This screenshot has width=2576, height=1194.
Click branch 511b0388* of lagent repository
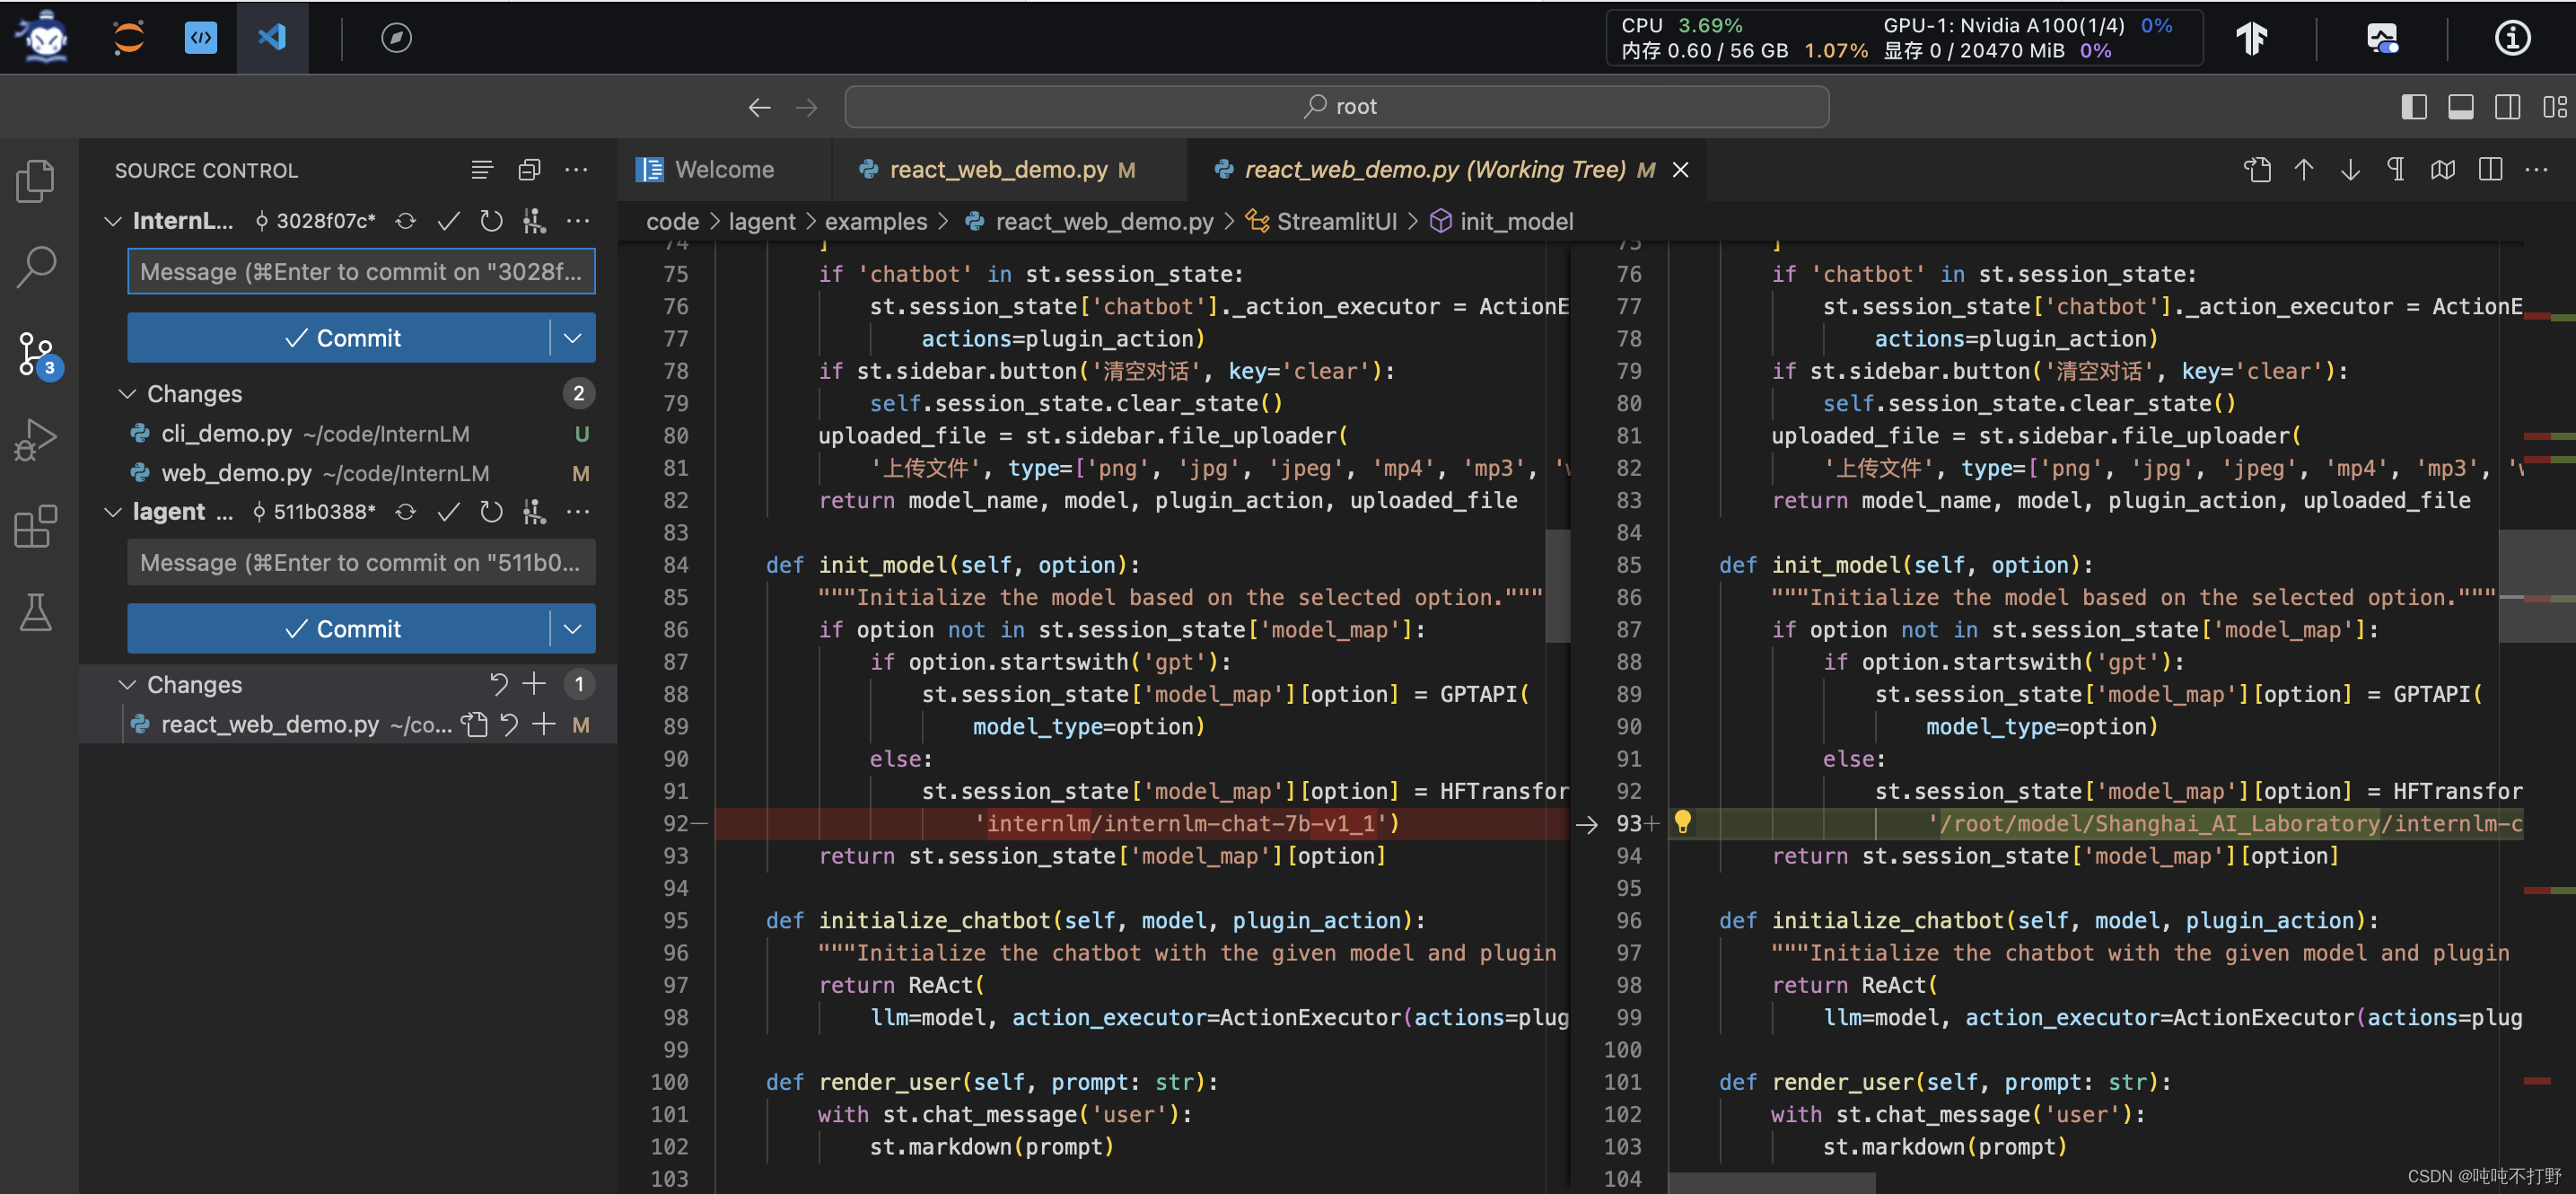[313, 512]
